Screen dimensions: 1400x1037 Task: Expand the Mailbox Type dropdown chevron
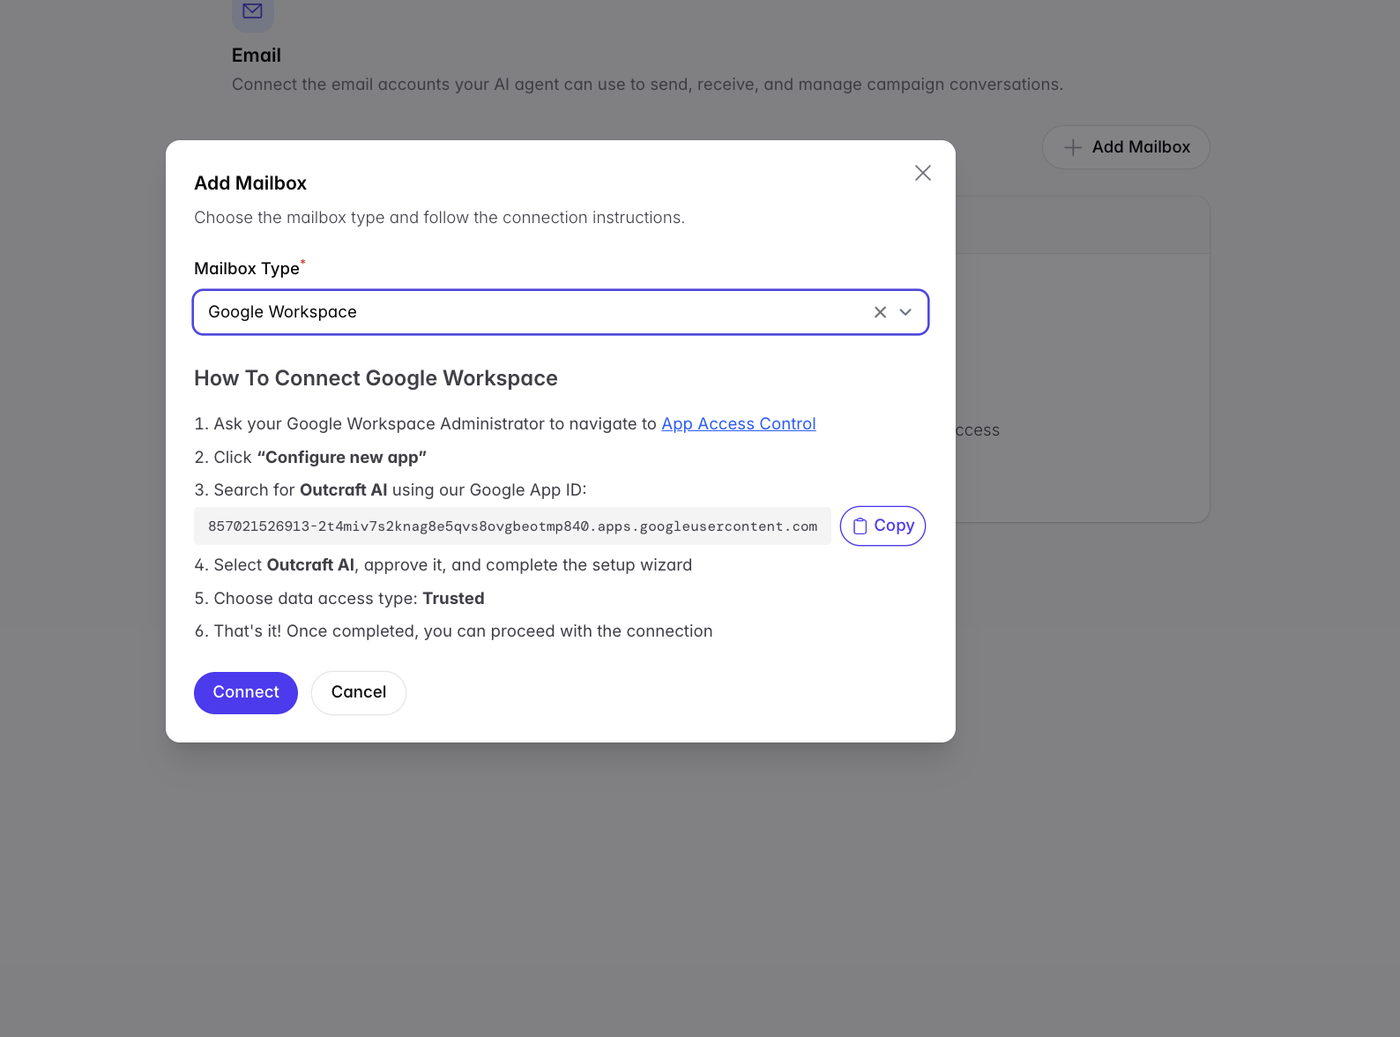pos(906,312)
